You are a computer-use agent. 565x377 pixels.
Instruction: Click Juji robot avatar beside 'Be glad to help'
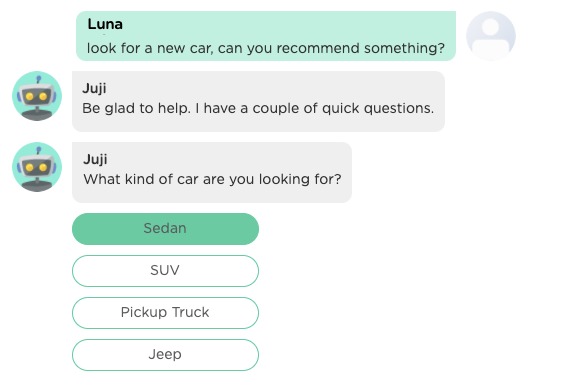pyautogui.click(x=37, y=96)
